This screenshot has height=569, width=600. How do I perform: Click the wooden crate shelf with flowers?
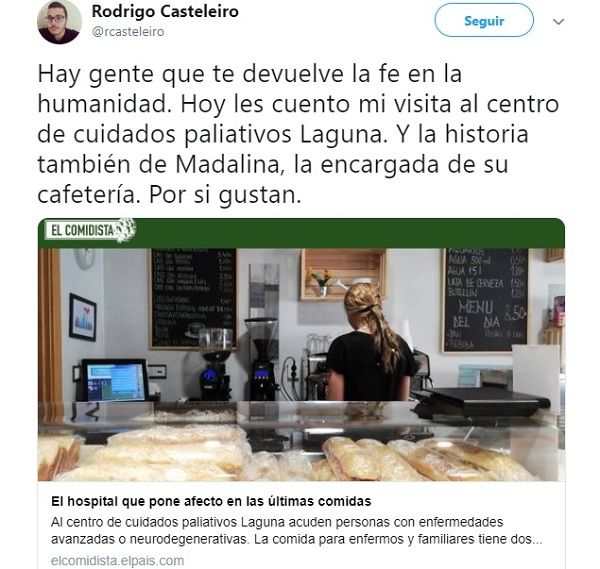pyautogui.click(x=343, y=274)
